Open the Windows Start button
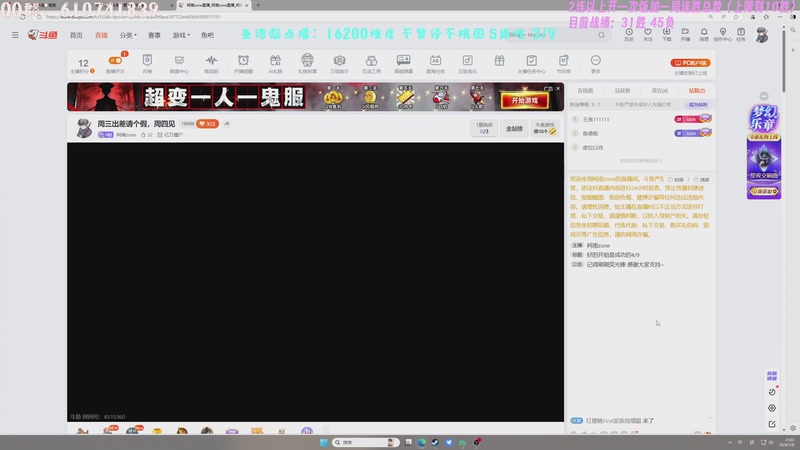The image size is (800, 450). tap(323, 442)
